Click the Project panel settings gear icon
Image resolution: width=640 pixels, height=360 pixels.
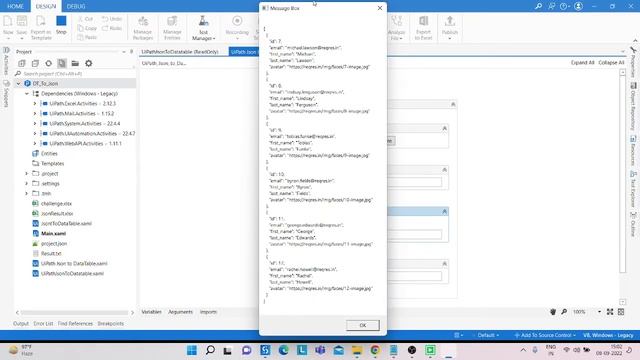89,63
